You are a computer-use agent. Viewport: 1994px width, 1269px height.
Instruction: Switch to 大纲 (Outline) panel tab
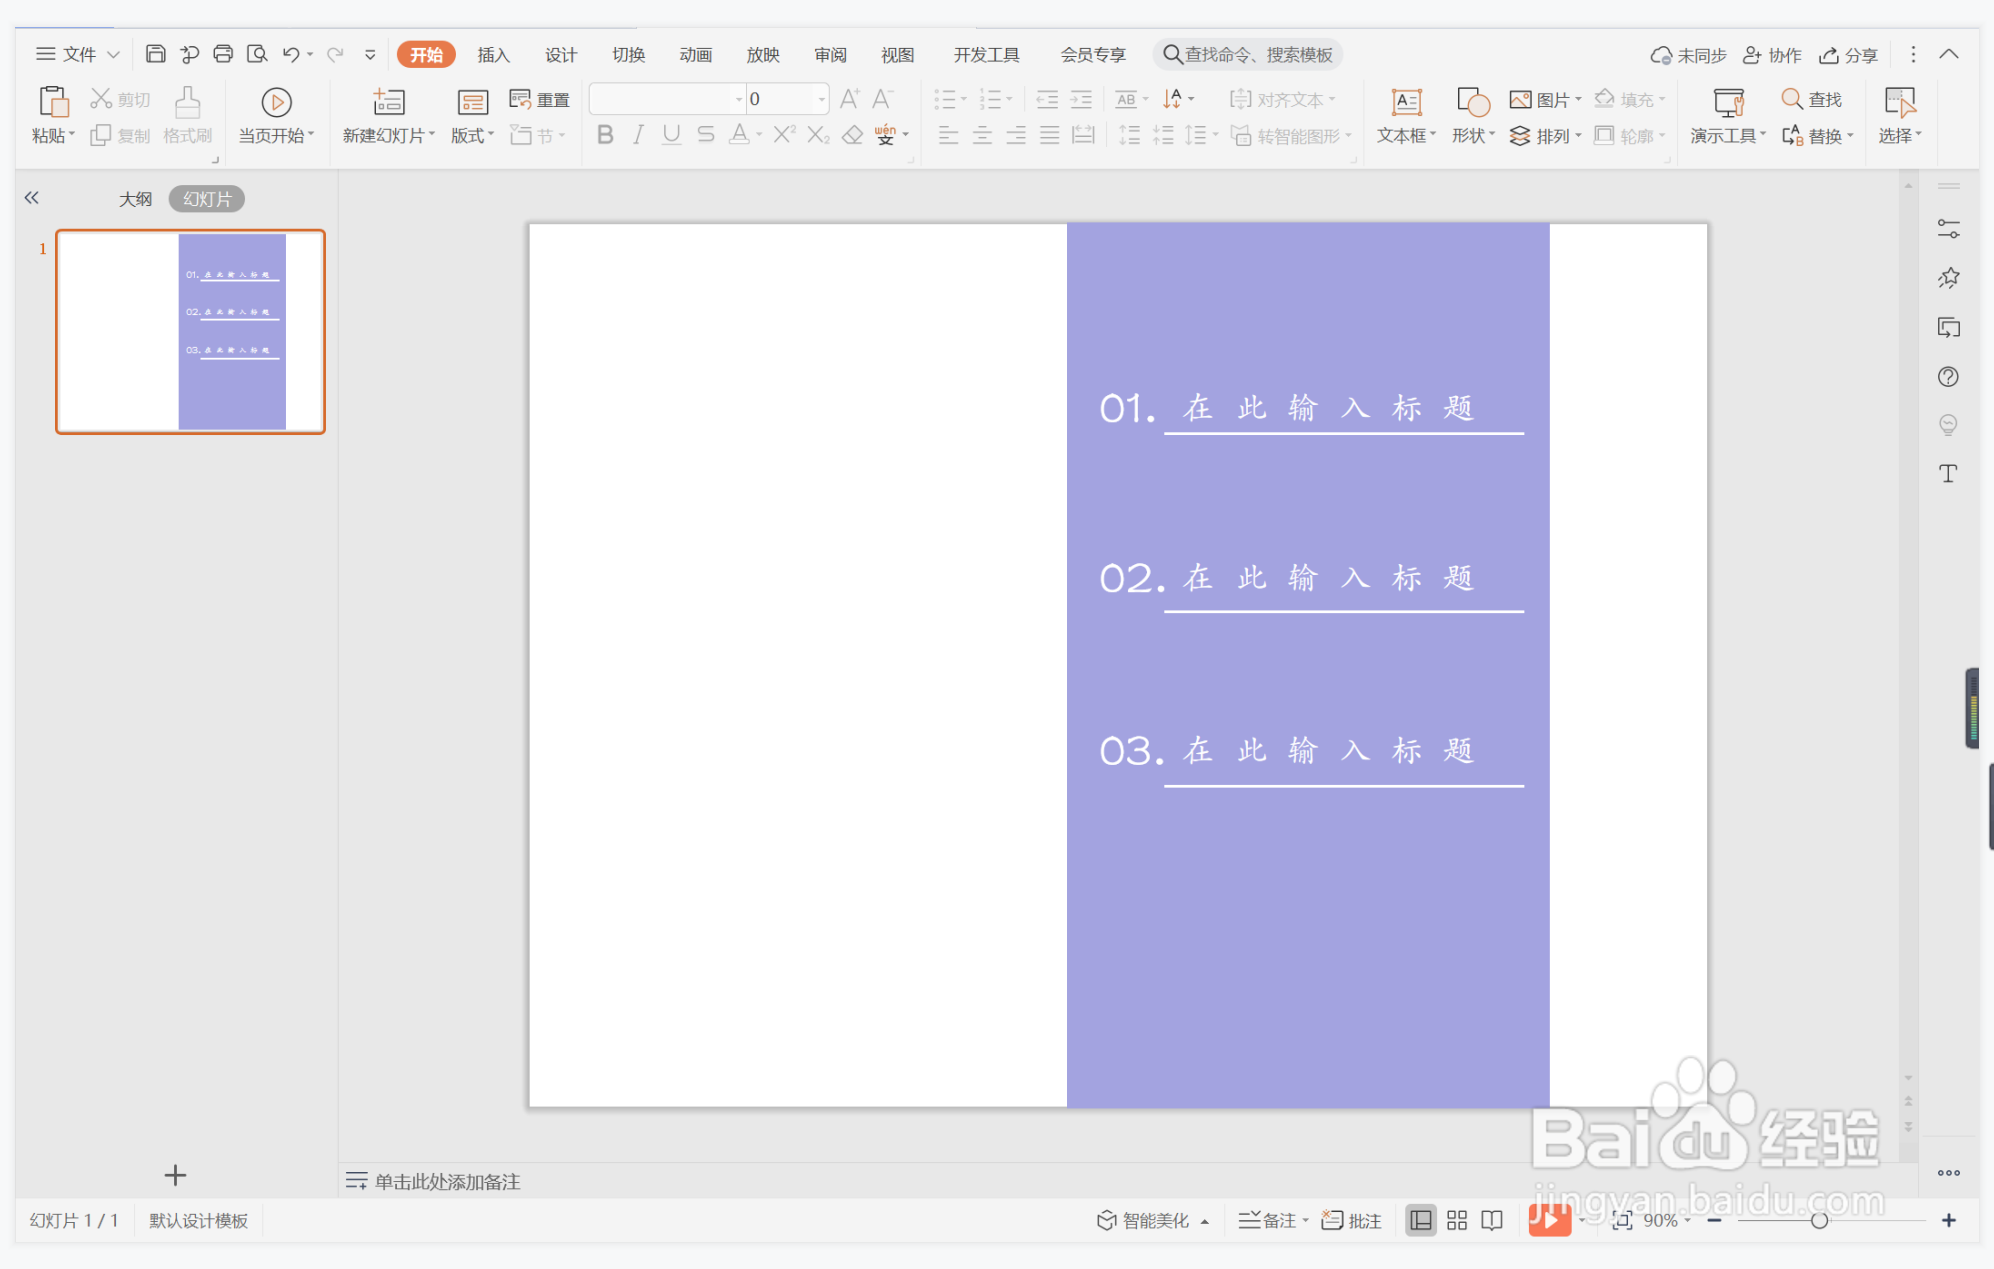pos(135,199)
